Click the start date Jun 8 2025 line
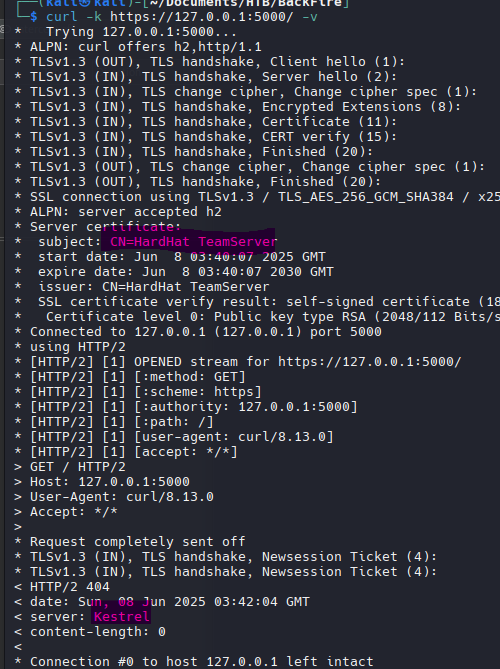 point(182,257)
